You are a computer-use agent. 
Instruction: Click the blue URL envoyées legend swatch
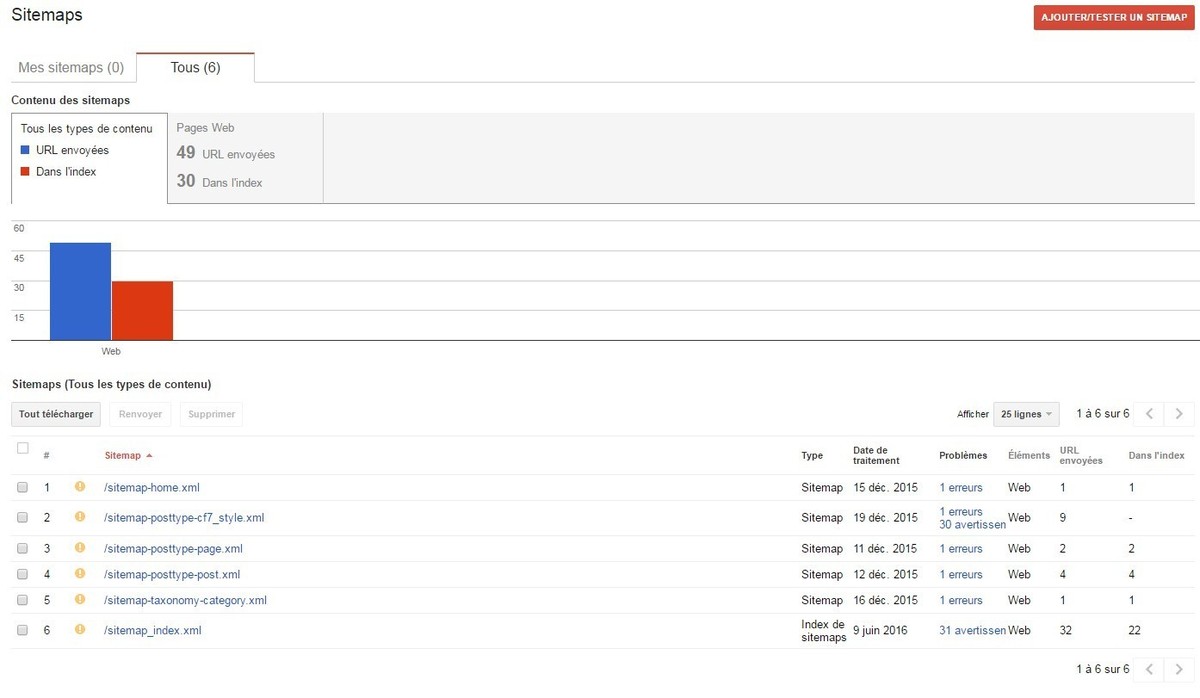click(x=25, y=150)
